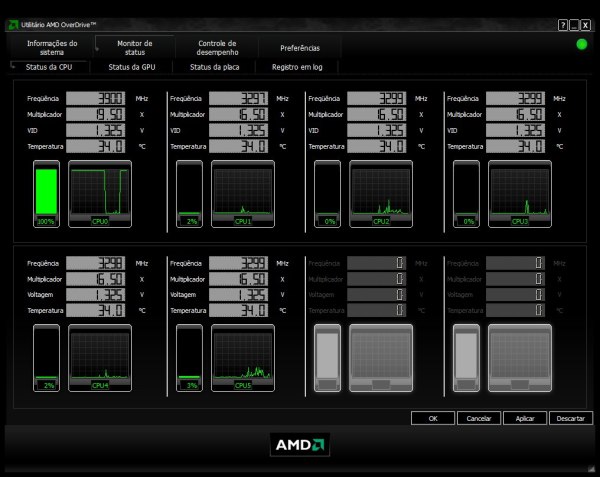Viewport: 600px width, 477px height.
Task: Click the CPU0 frequency value 3900
Action: [x=95, y=98]
